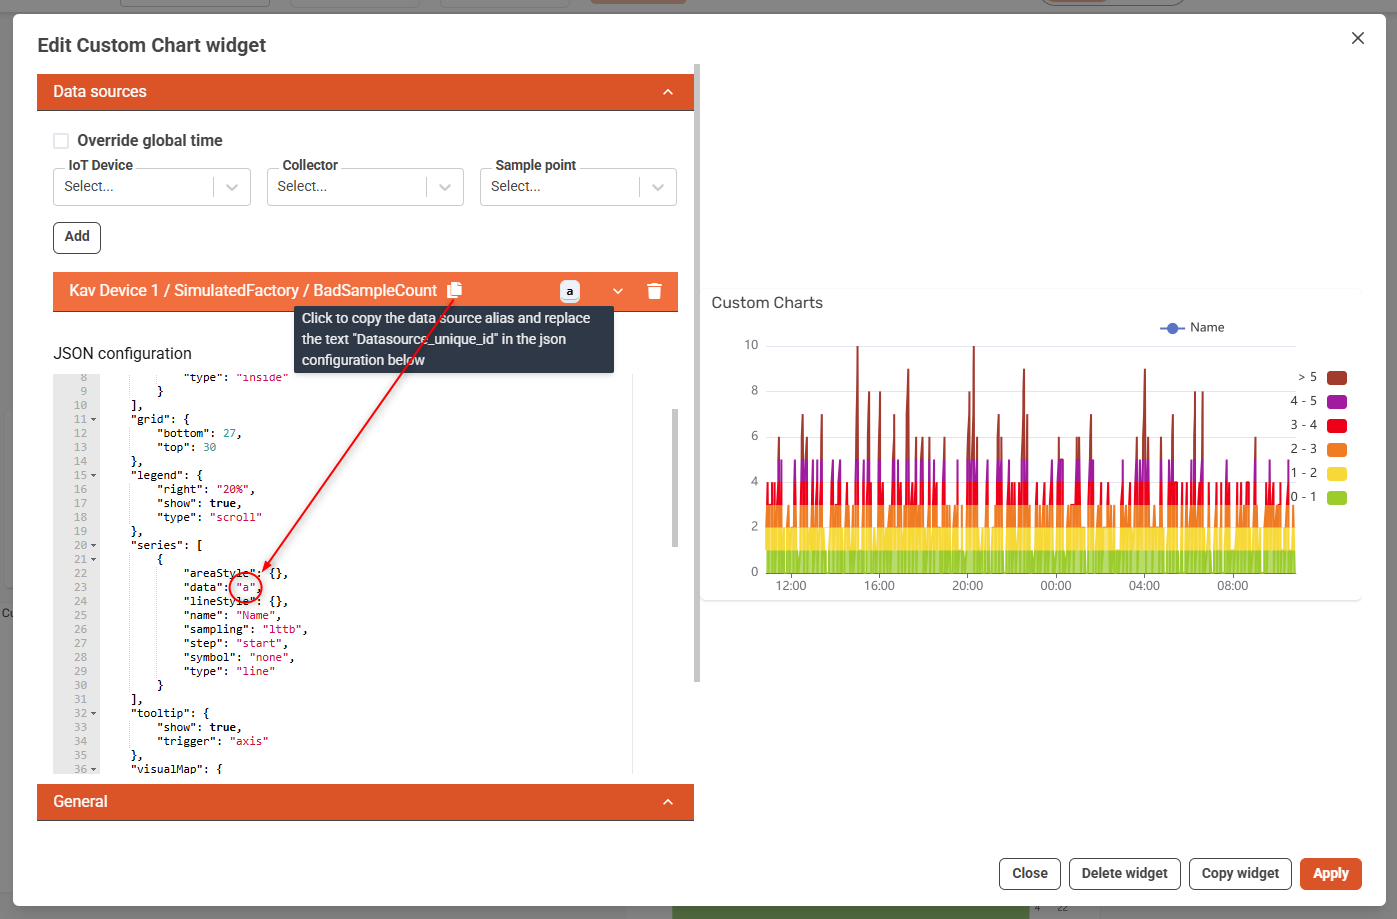The image size is (1397, 919).
Task: Select the '3 - 4' red color swatch
Action: click(1336, 426)
